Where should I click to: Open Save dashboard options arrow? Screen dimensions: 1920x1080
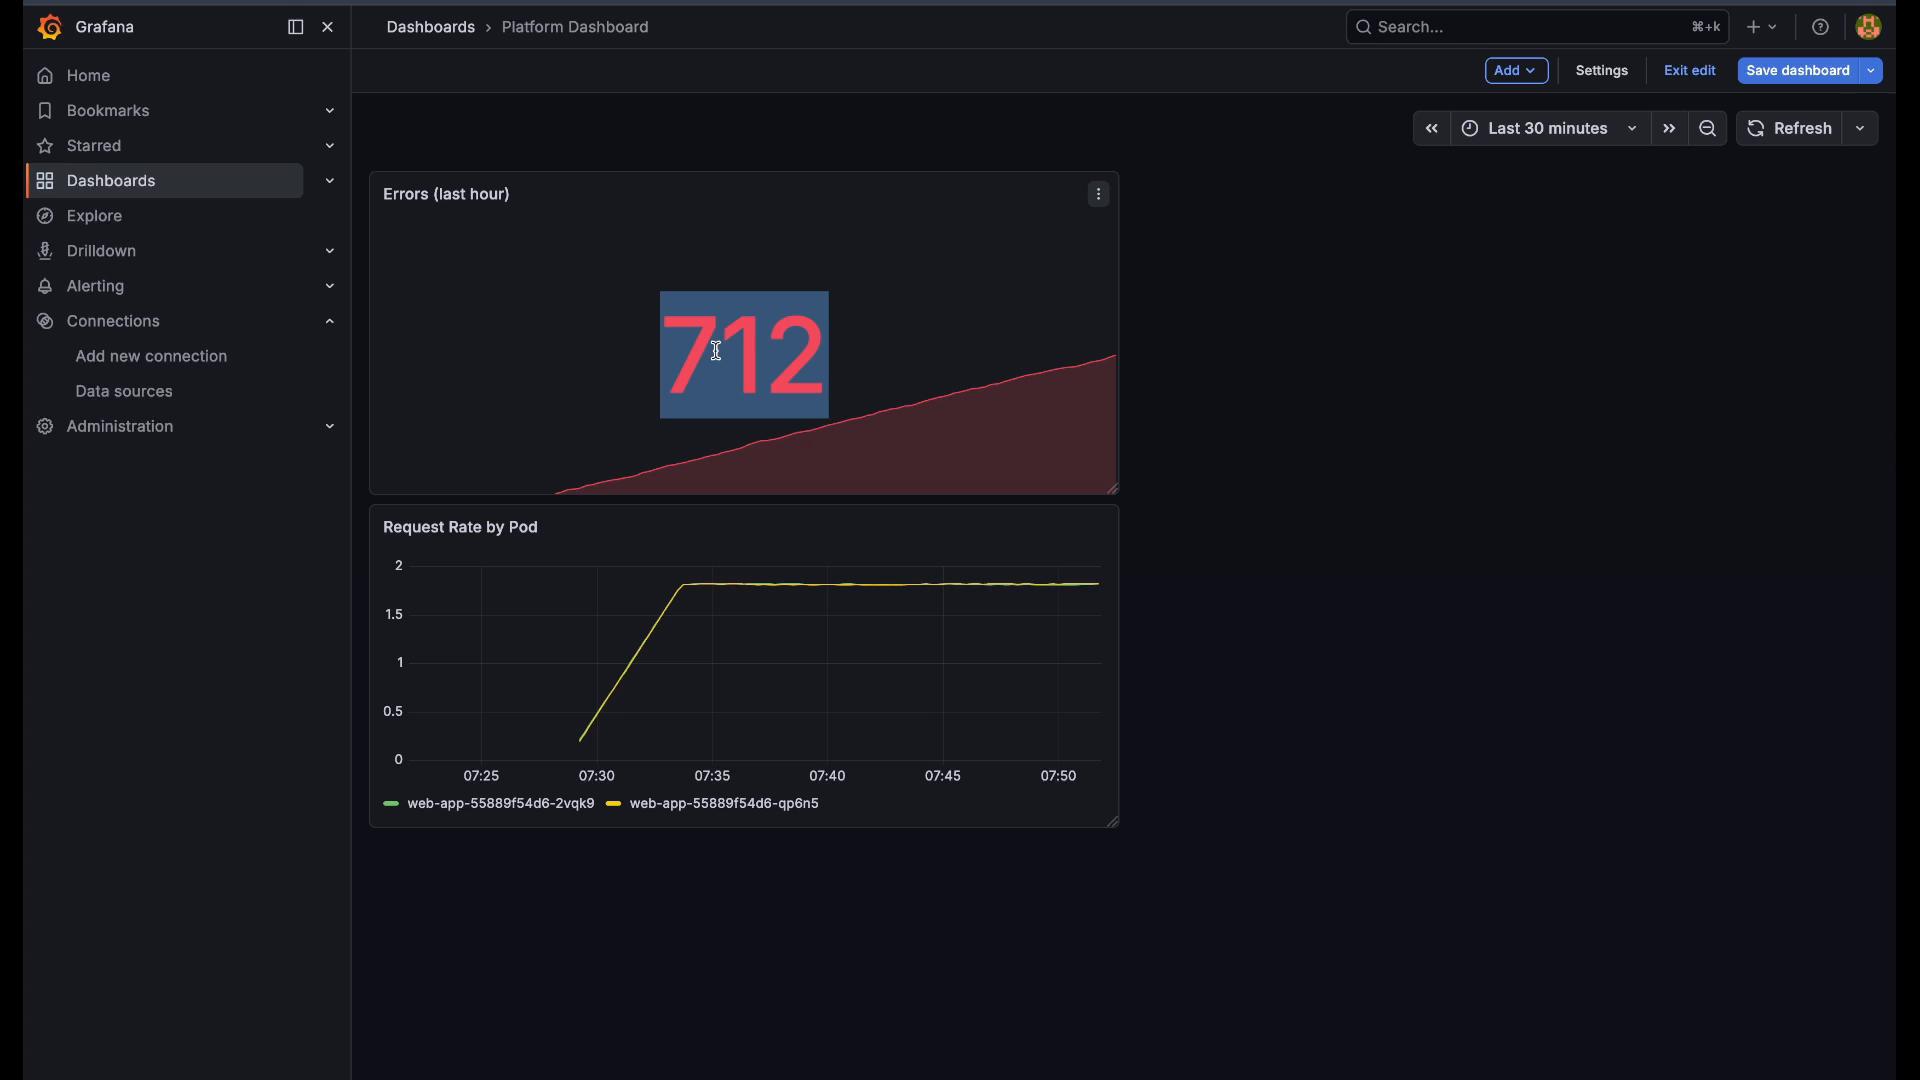[x=1871, y=70]
